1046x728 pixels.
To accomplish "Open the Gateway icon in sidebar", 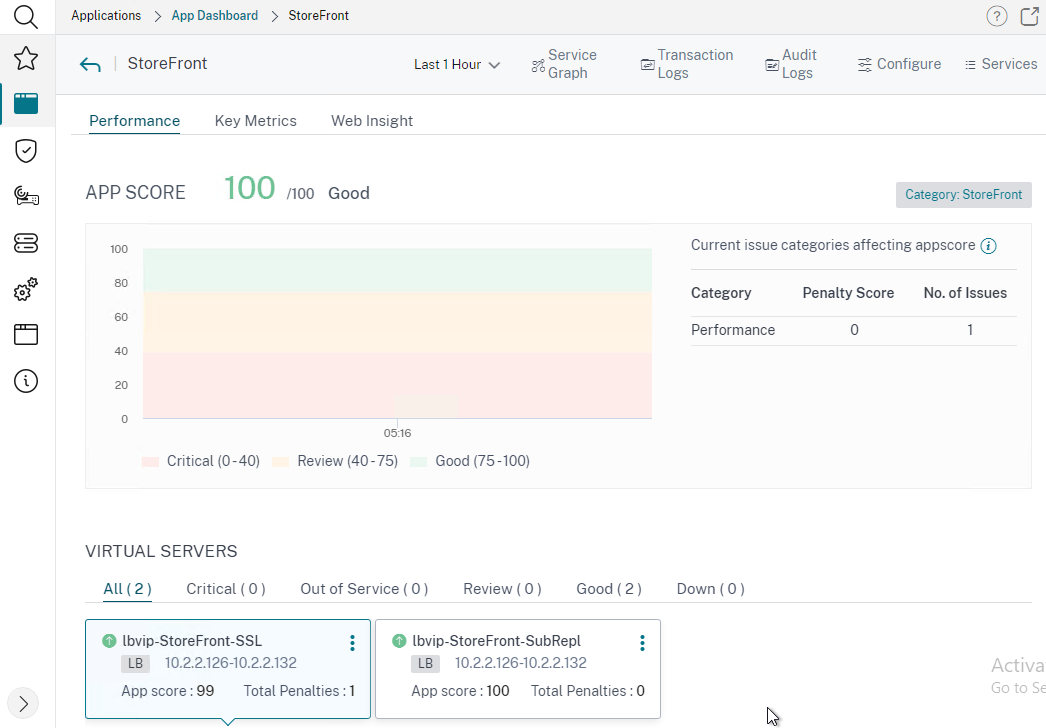I will click(26, 197).
